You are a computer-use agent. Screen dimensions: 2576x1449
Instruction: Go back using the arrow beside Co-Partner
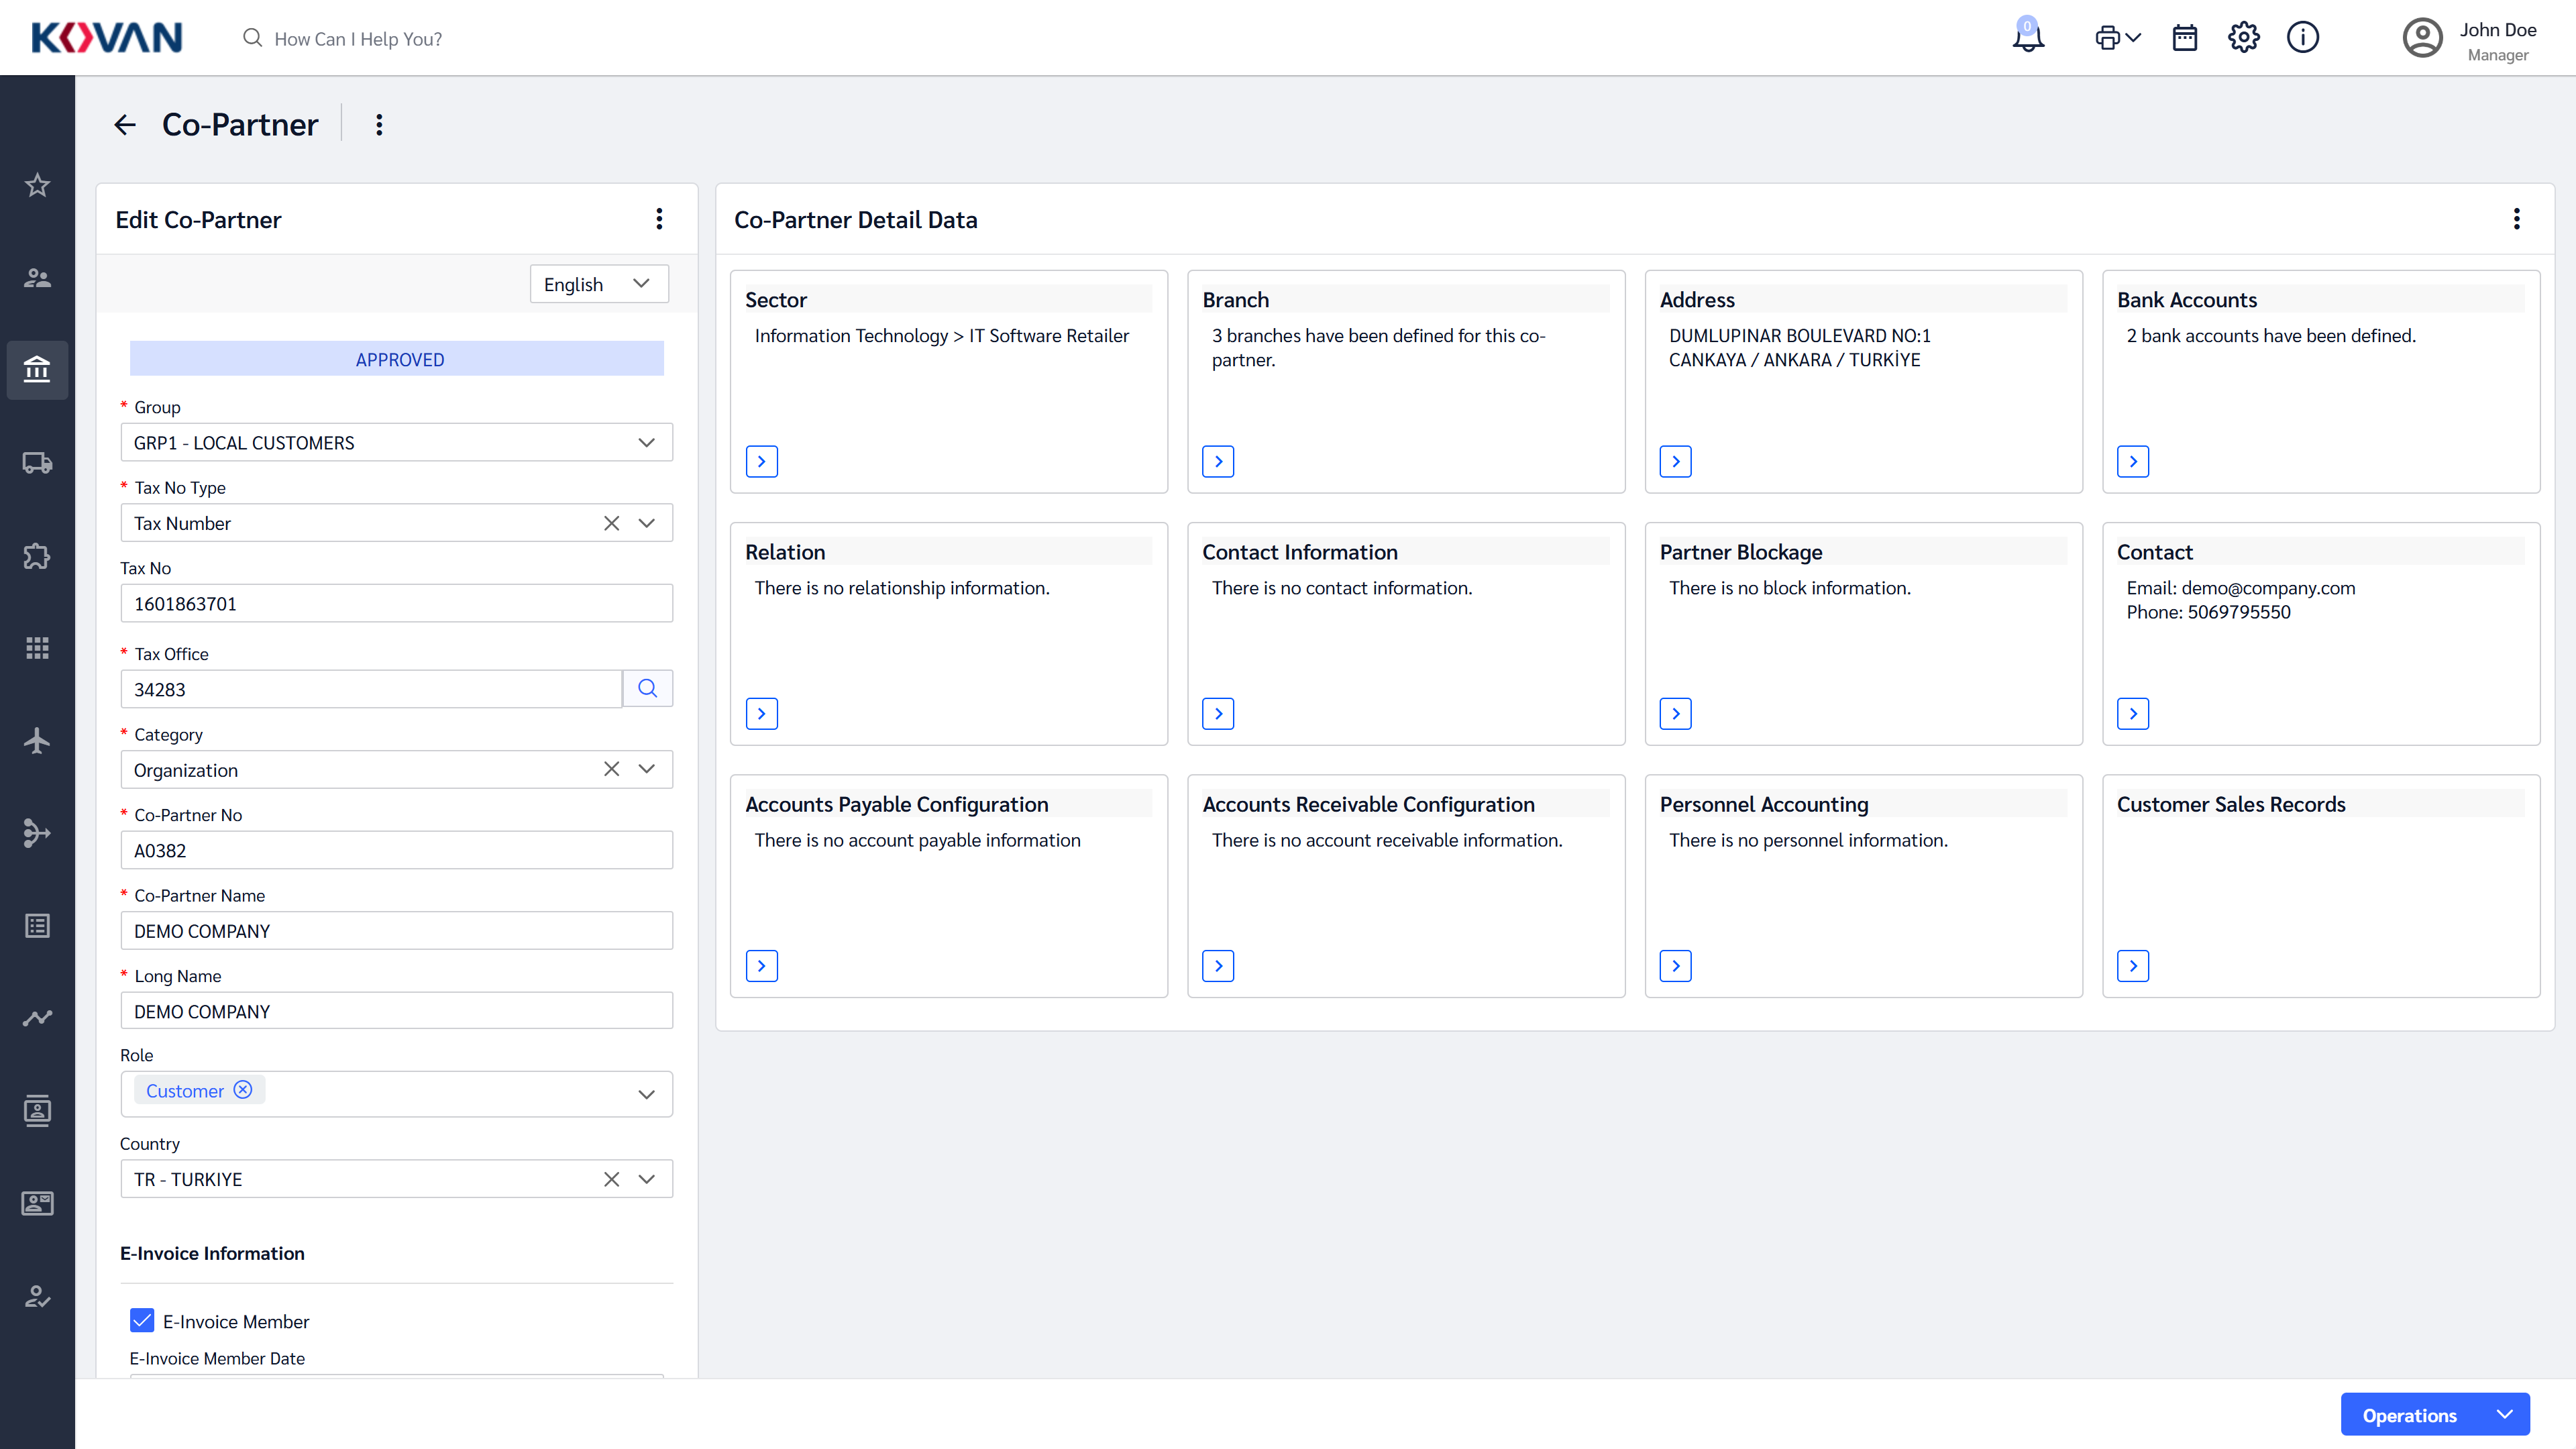[x=125, y=125]
